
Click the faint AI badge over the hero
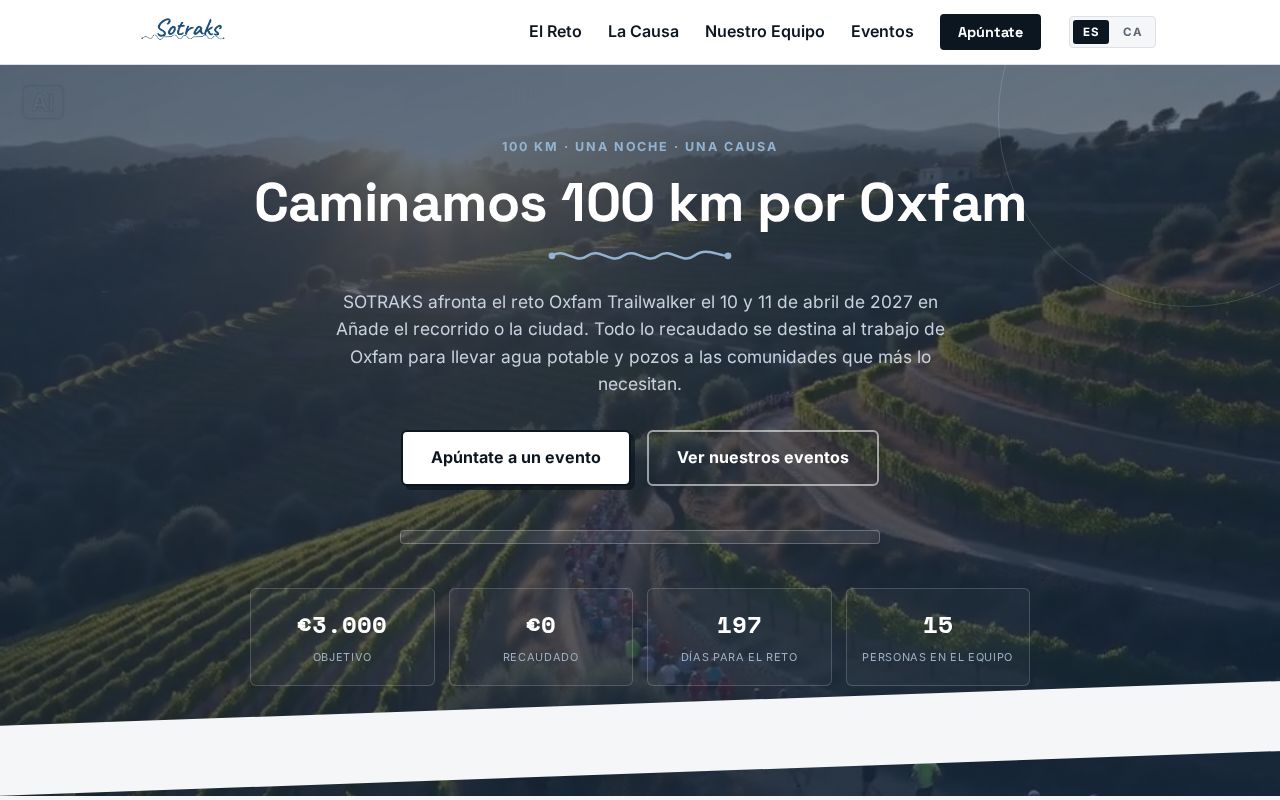[x=43, y=102]
